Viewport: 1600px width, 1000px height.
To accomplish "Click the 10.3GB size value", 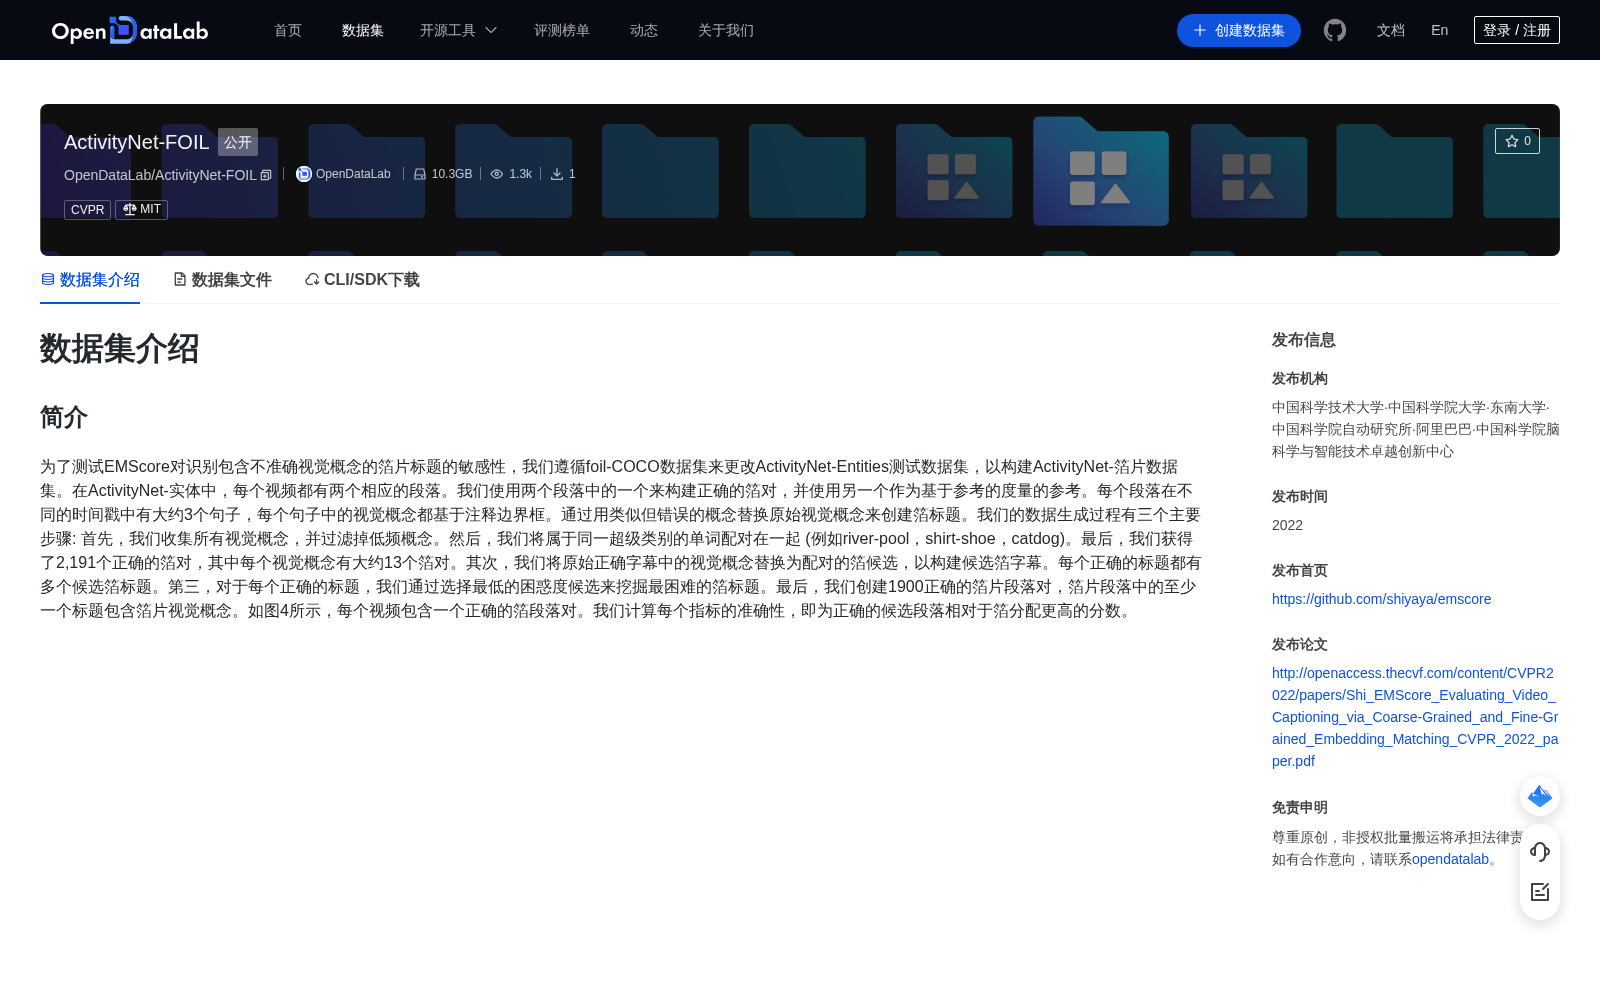I will (x=452, y=174).
